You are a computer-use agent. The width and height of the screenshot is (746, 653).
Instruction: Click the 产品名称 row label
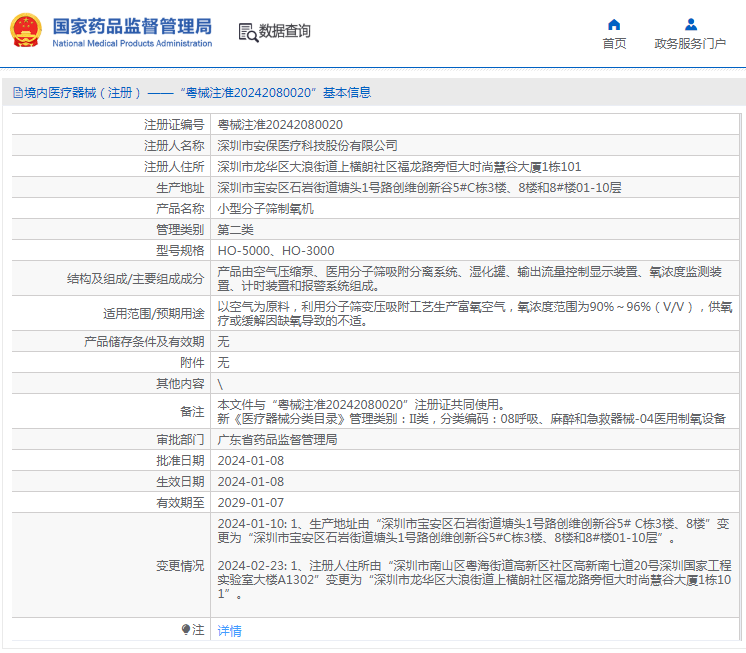click(x=180, y=208)
